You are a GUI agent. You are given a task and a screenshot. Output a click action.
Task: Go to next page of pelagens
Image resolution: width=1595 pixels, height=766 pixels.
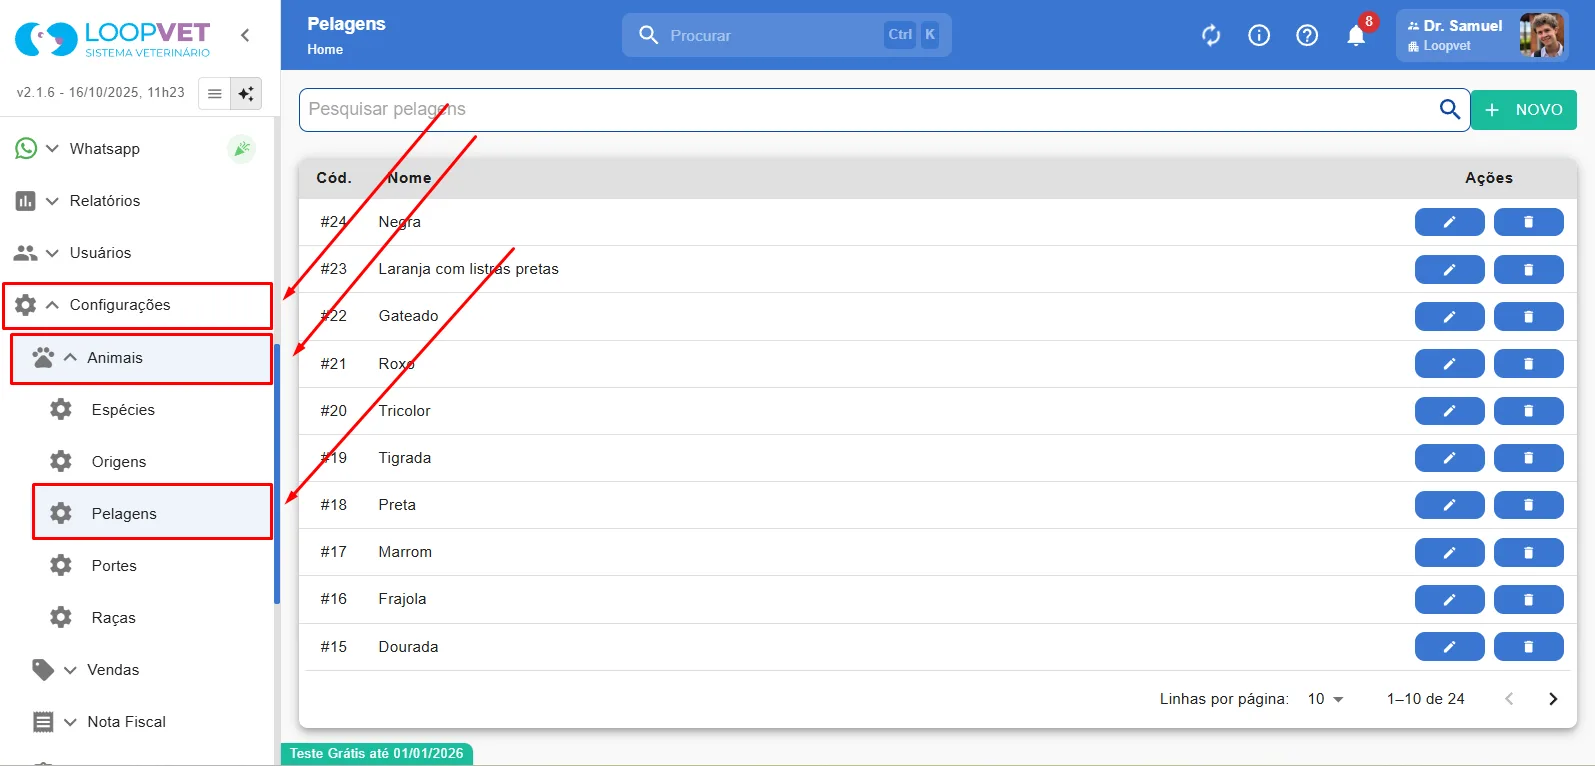[1552, 699]
